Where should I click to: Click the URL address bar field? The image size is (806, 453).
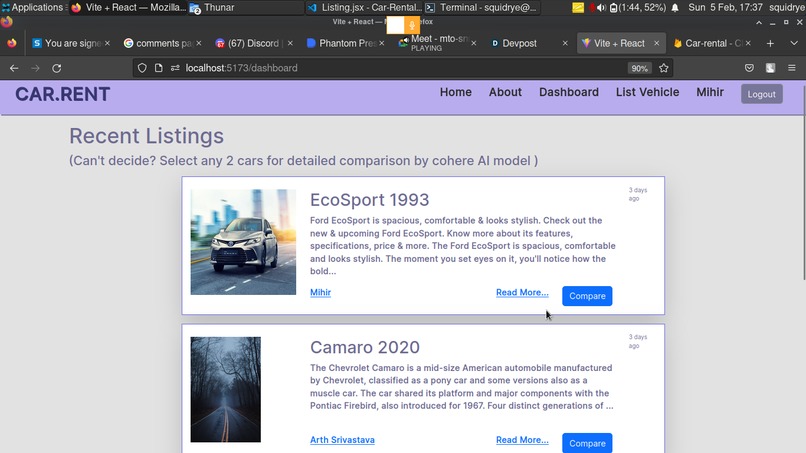(401, 68)
